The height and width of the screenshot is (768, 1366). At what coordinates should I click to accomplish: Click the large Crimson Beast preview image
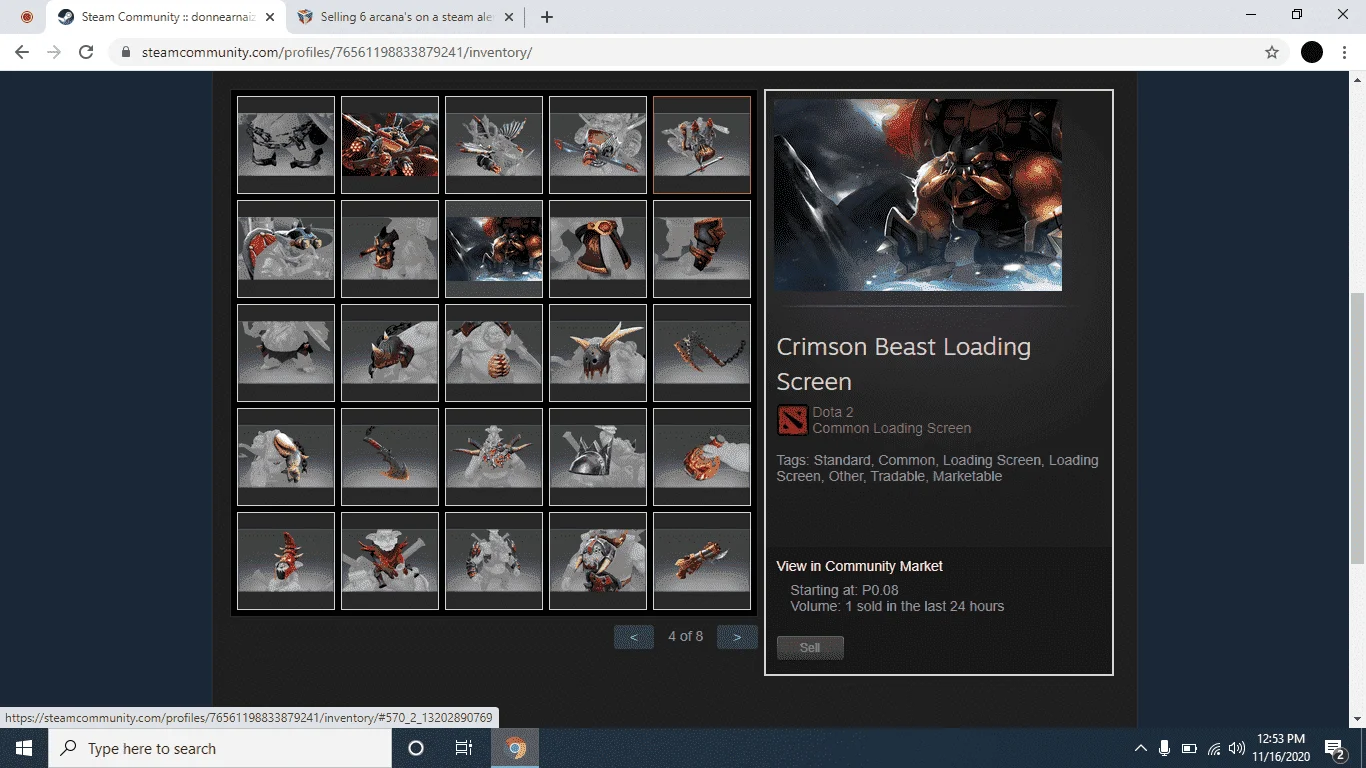click(x=918, y=195)
